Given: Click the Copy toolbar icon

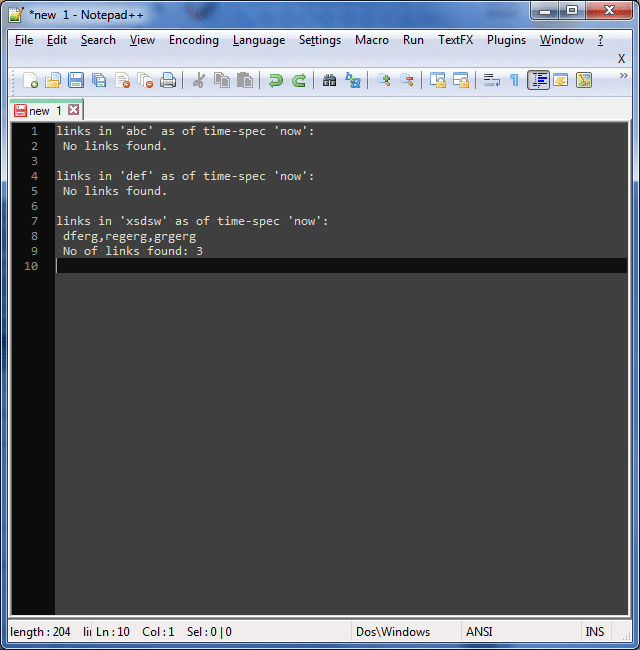Looking at the screenshot, I should point(222,80).
